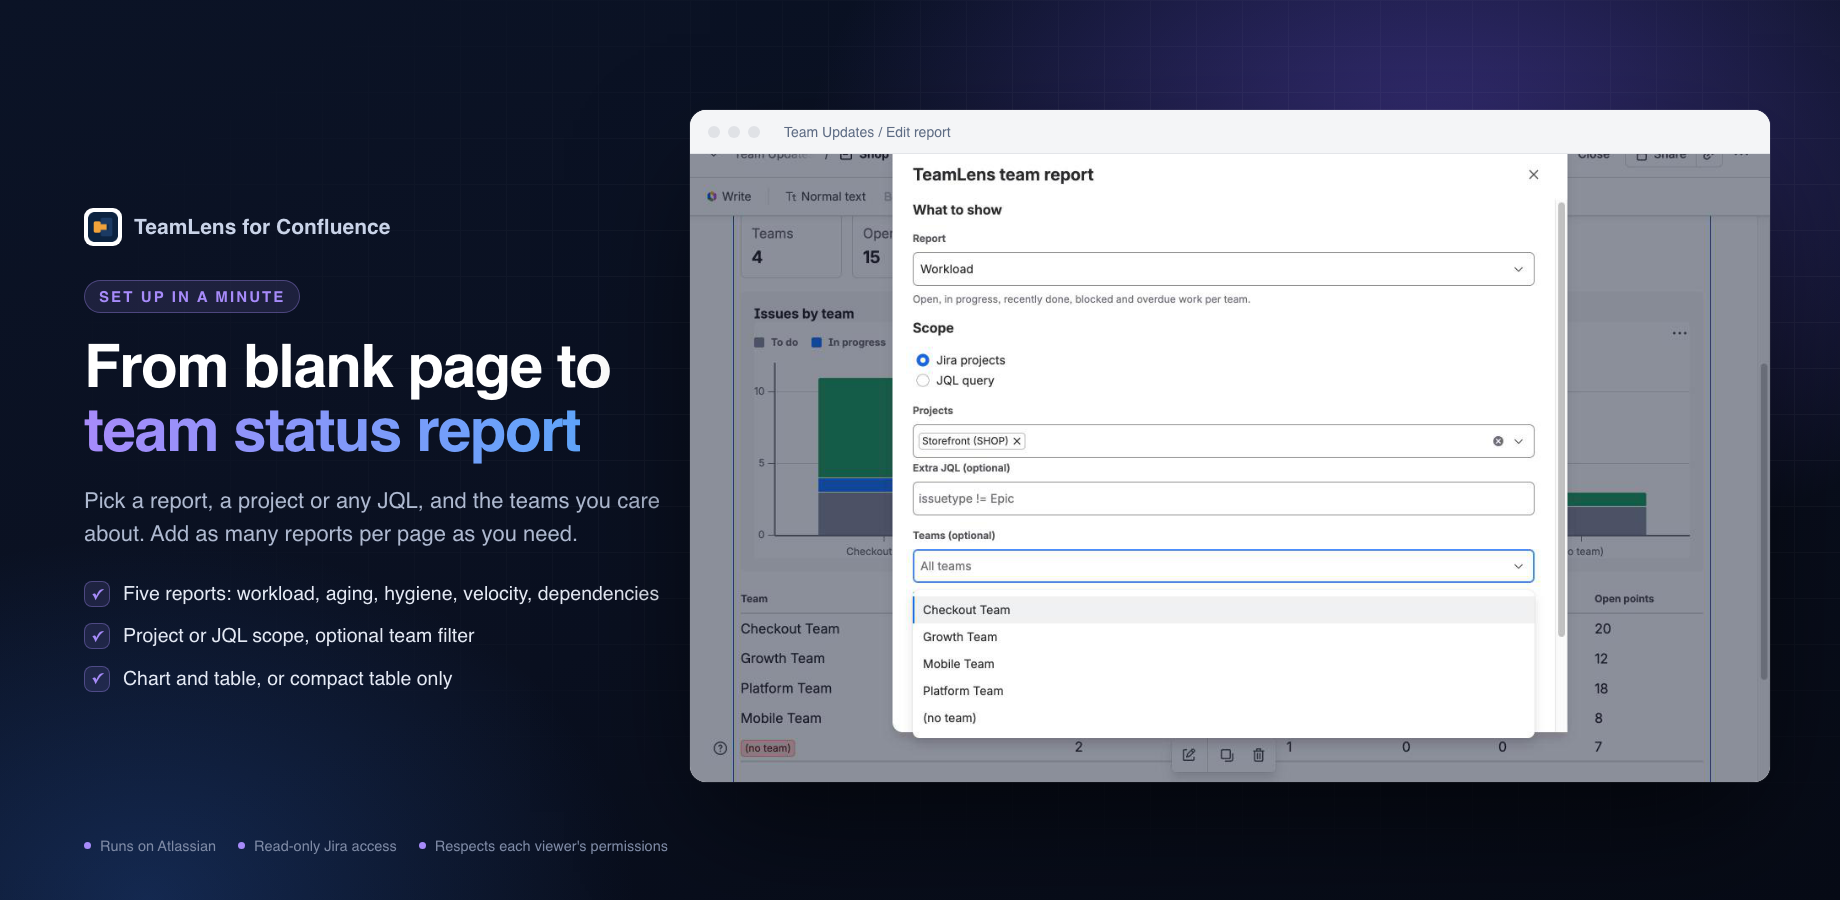The width and height of the screenshot is (1840, 900).
Task: Clear all selected projects with the circle x
Action: 1498,441
